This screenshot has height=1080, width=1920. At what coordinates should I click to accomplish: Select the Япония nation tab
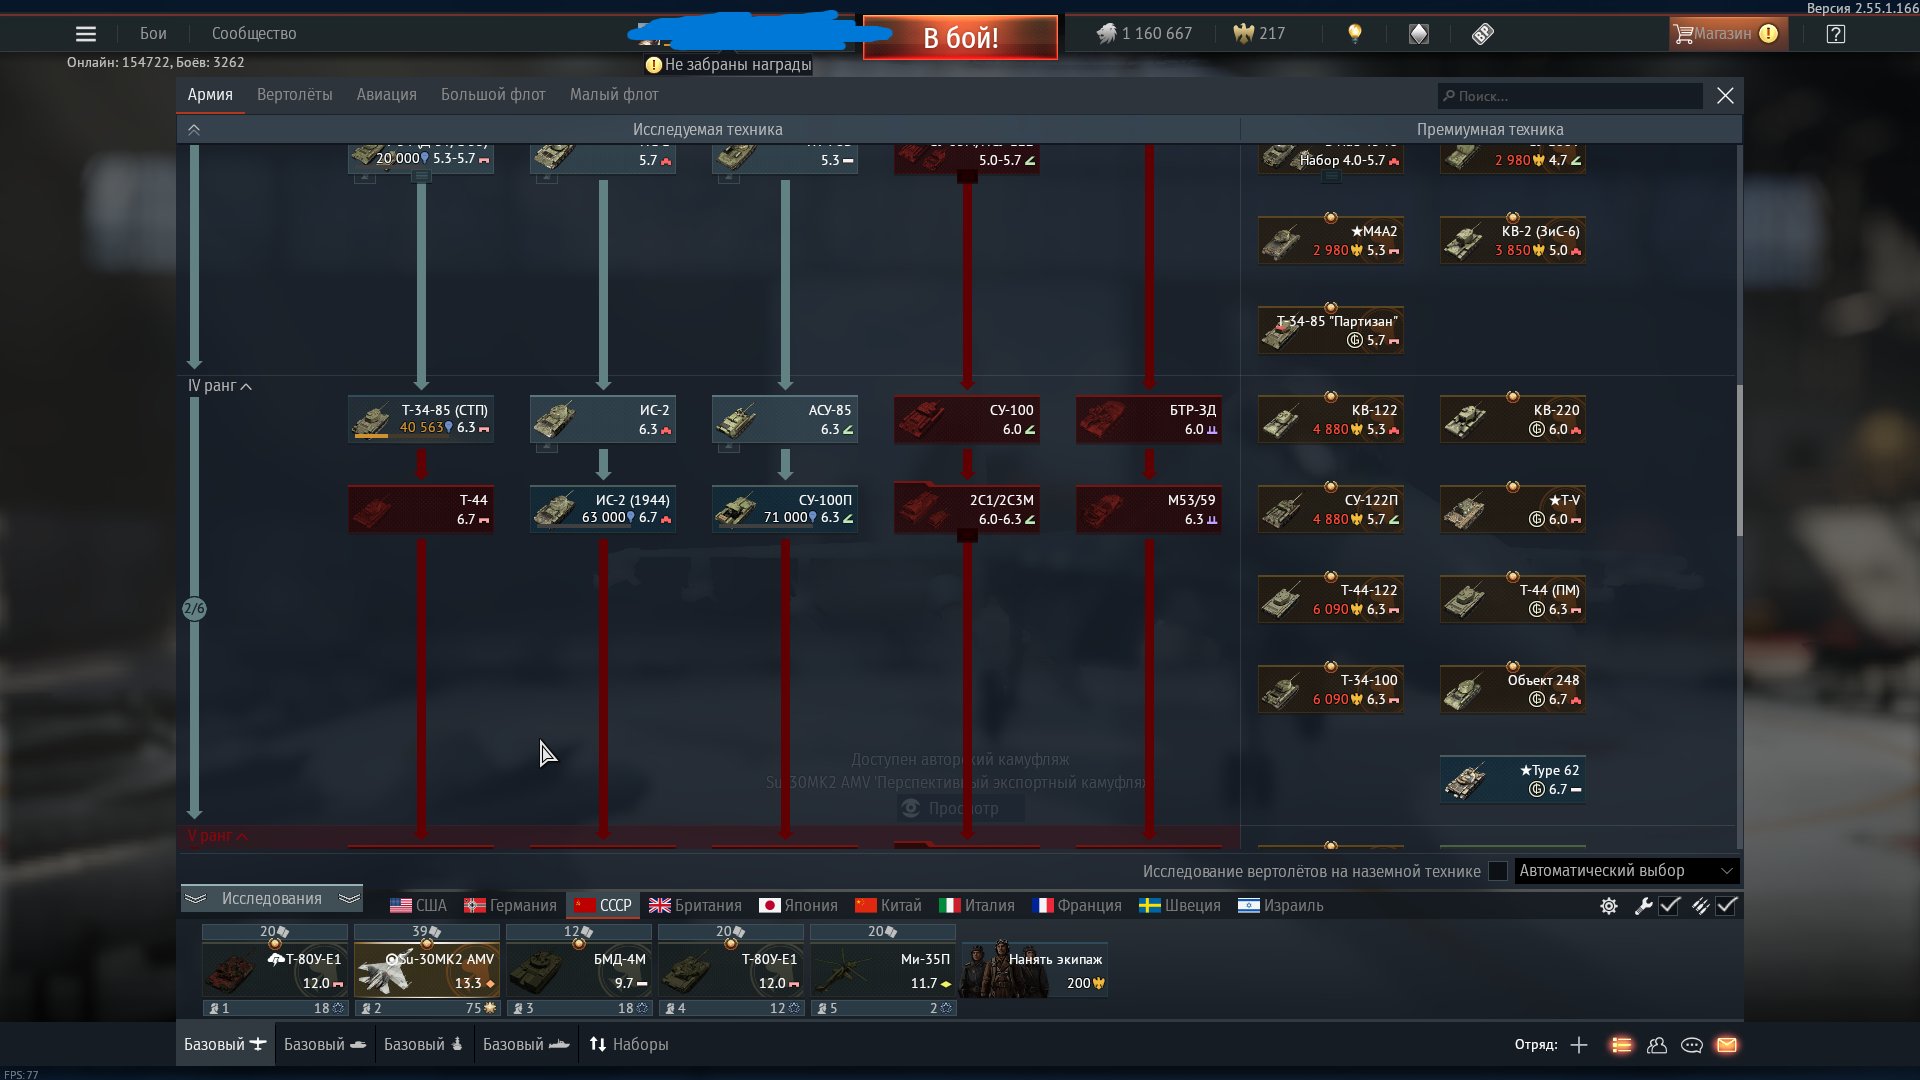click(x=798, y=906)
